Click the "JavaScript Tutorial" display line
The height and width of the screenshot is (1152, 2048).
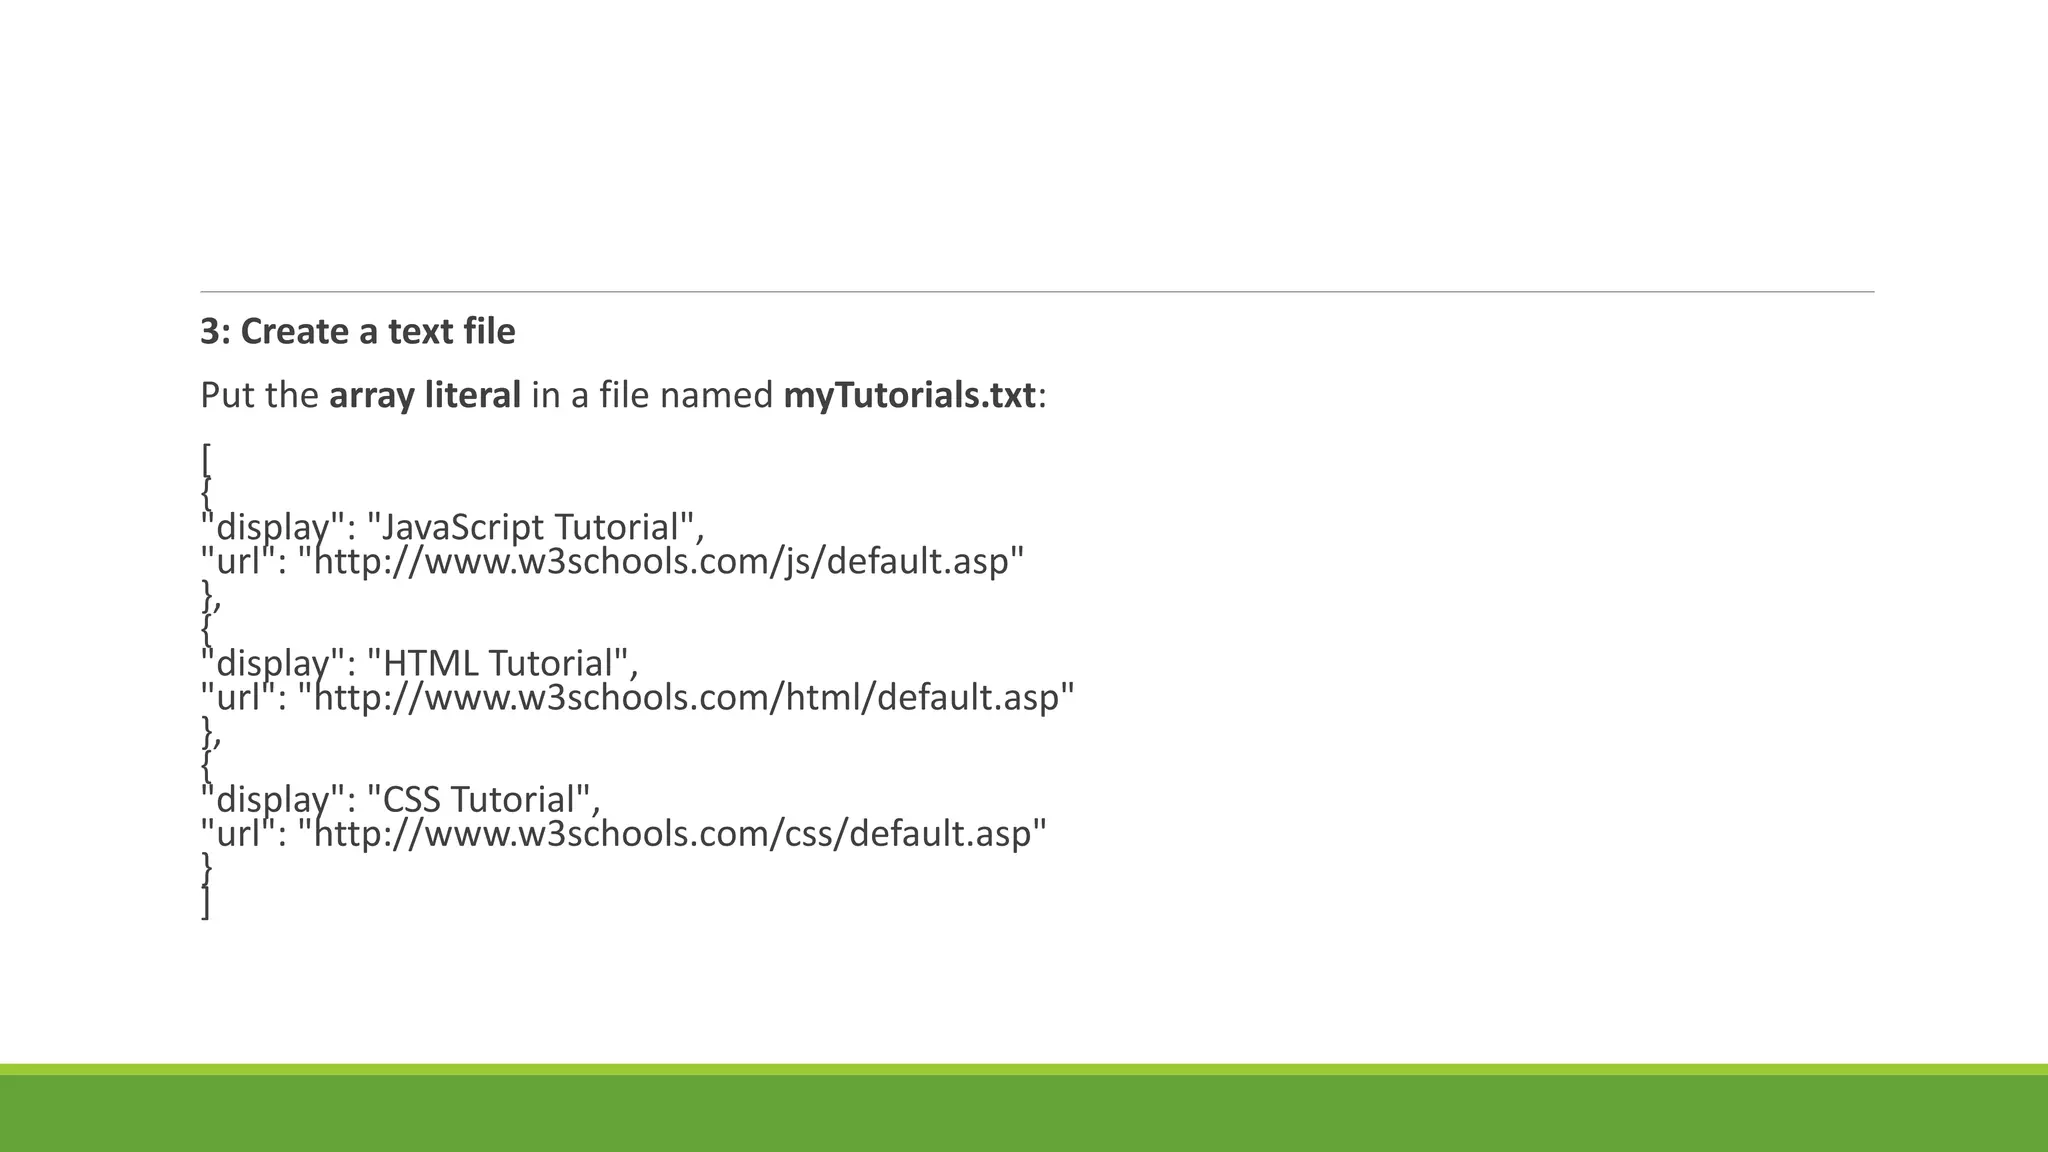(x=452, y=528)
